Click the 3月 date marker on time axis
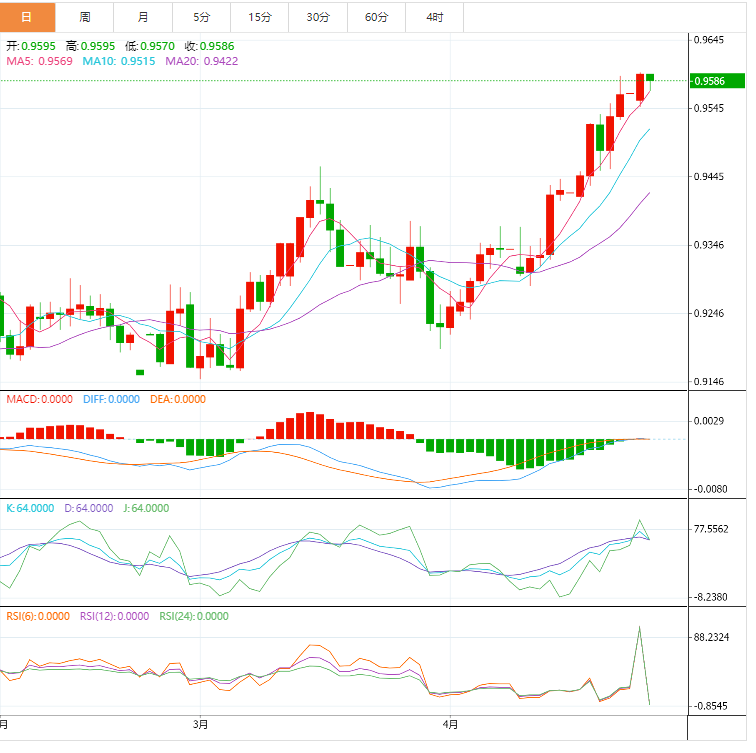Viewport: 756px width, 753px height. coord(201,724)
